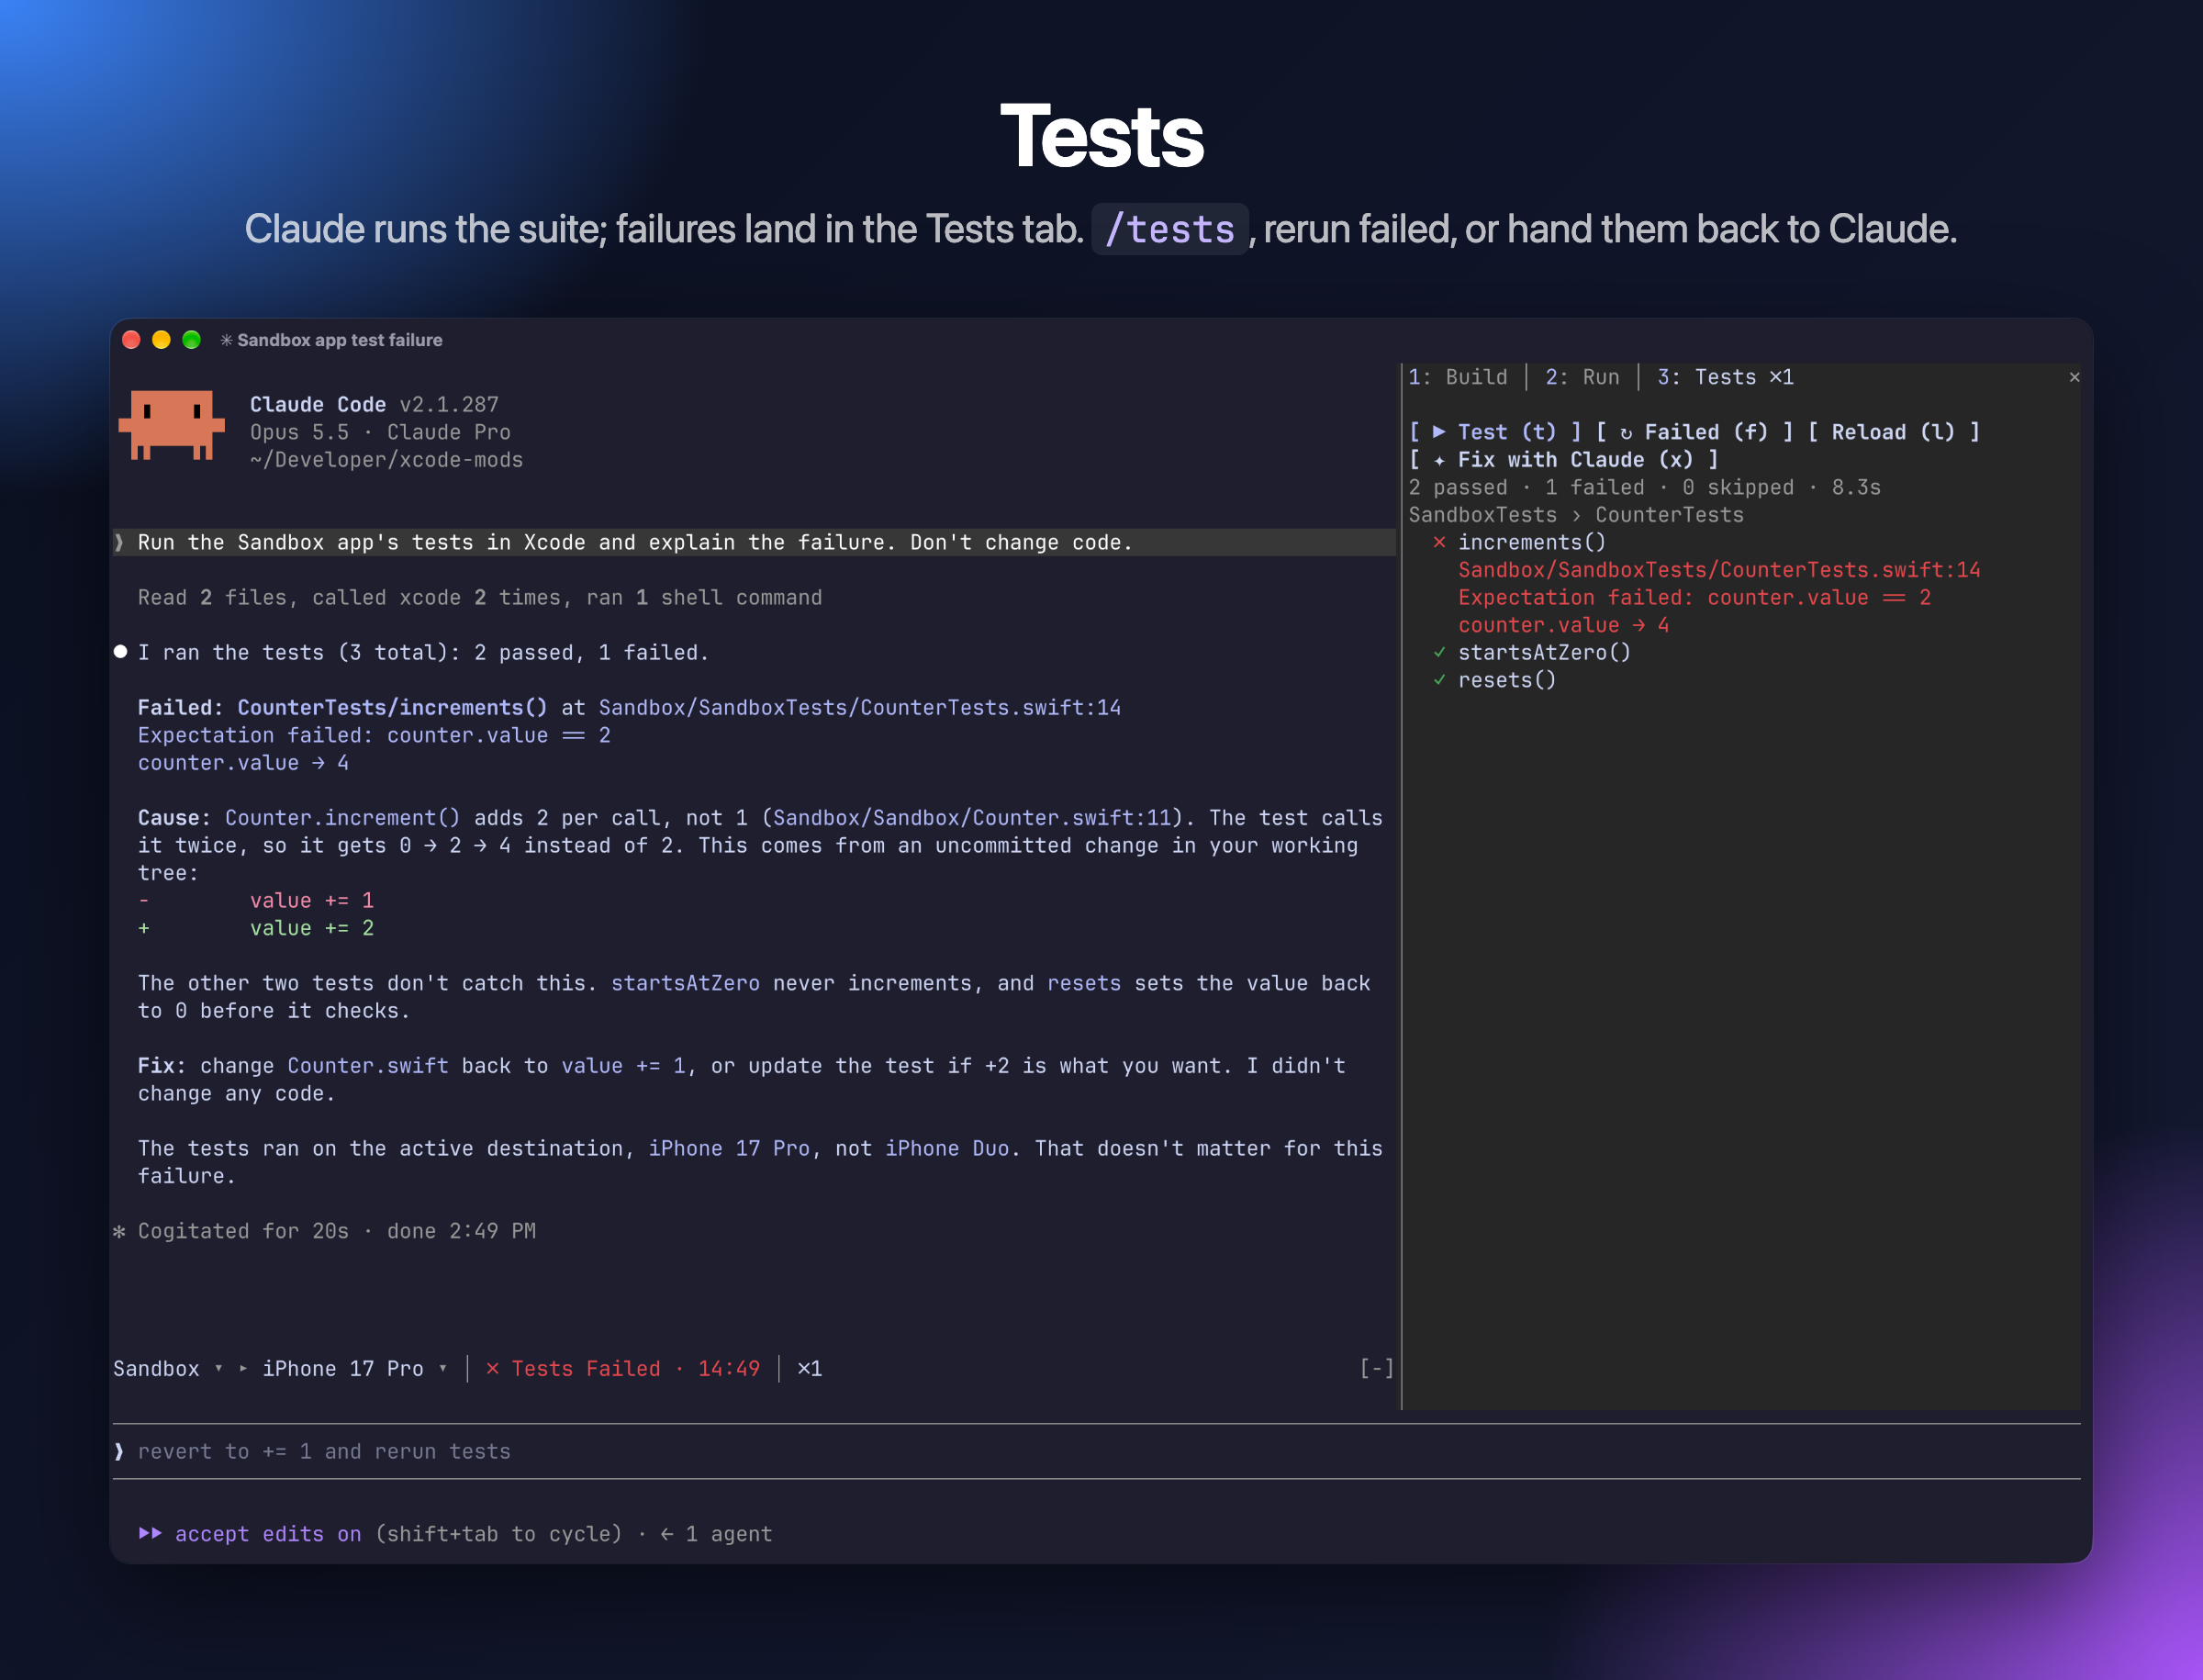Click the 'CounterTests/increments()' reference
Image resolution: width=2203 pixels, height=1680 pixels.
[392, 708]
